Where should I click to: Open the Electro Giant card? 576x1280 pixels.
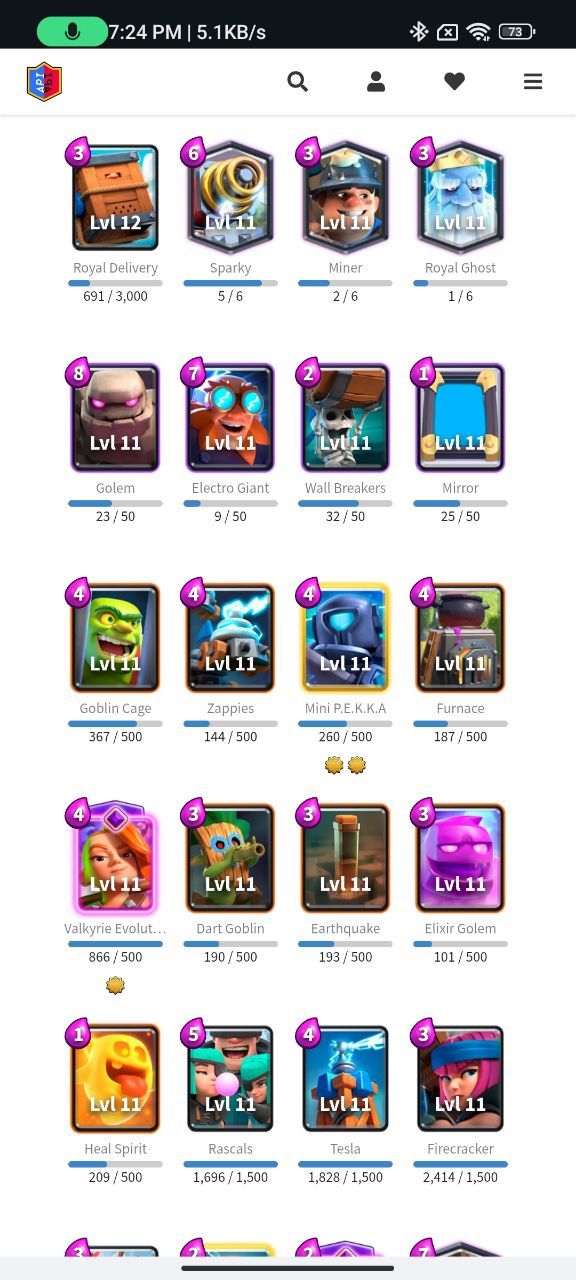pos(230,418)
